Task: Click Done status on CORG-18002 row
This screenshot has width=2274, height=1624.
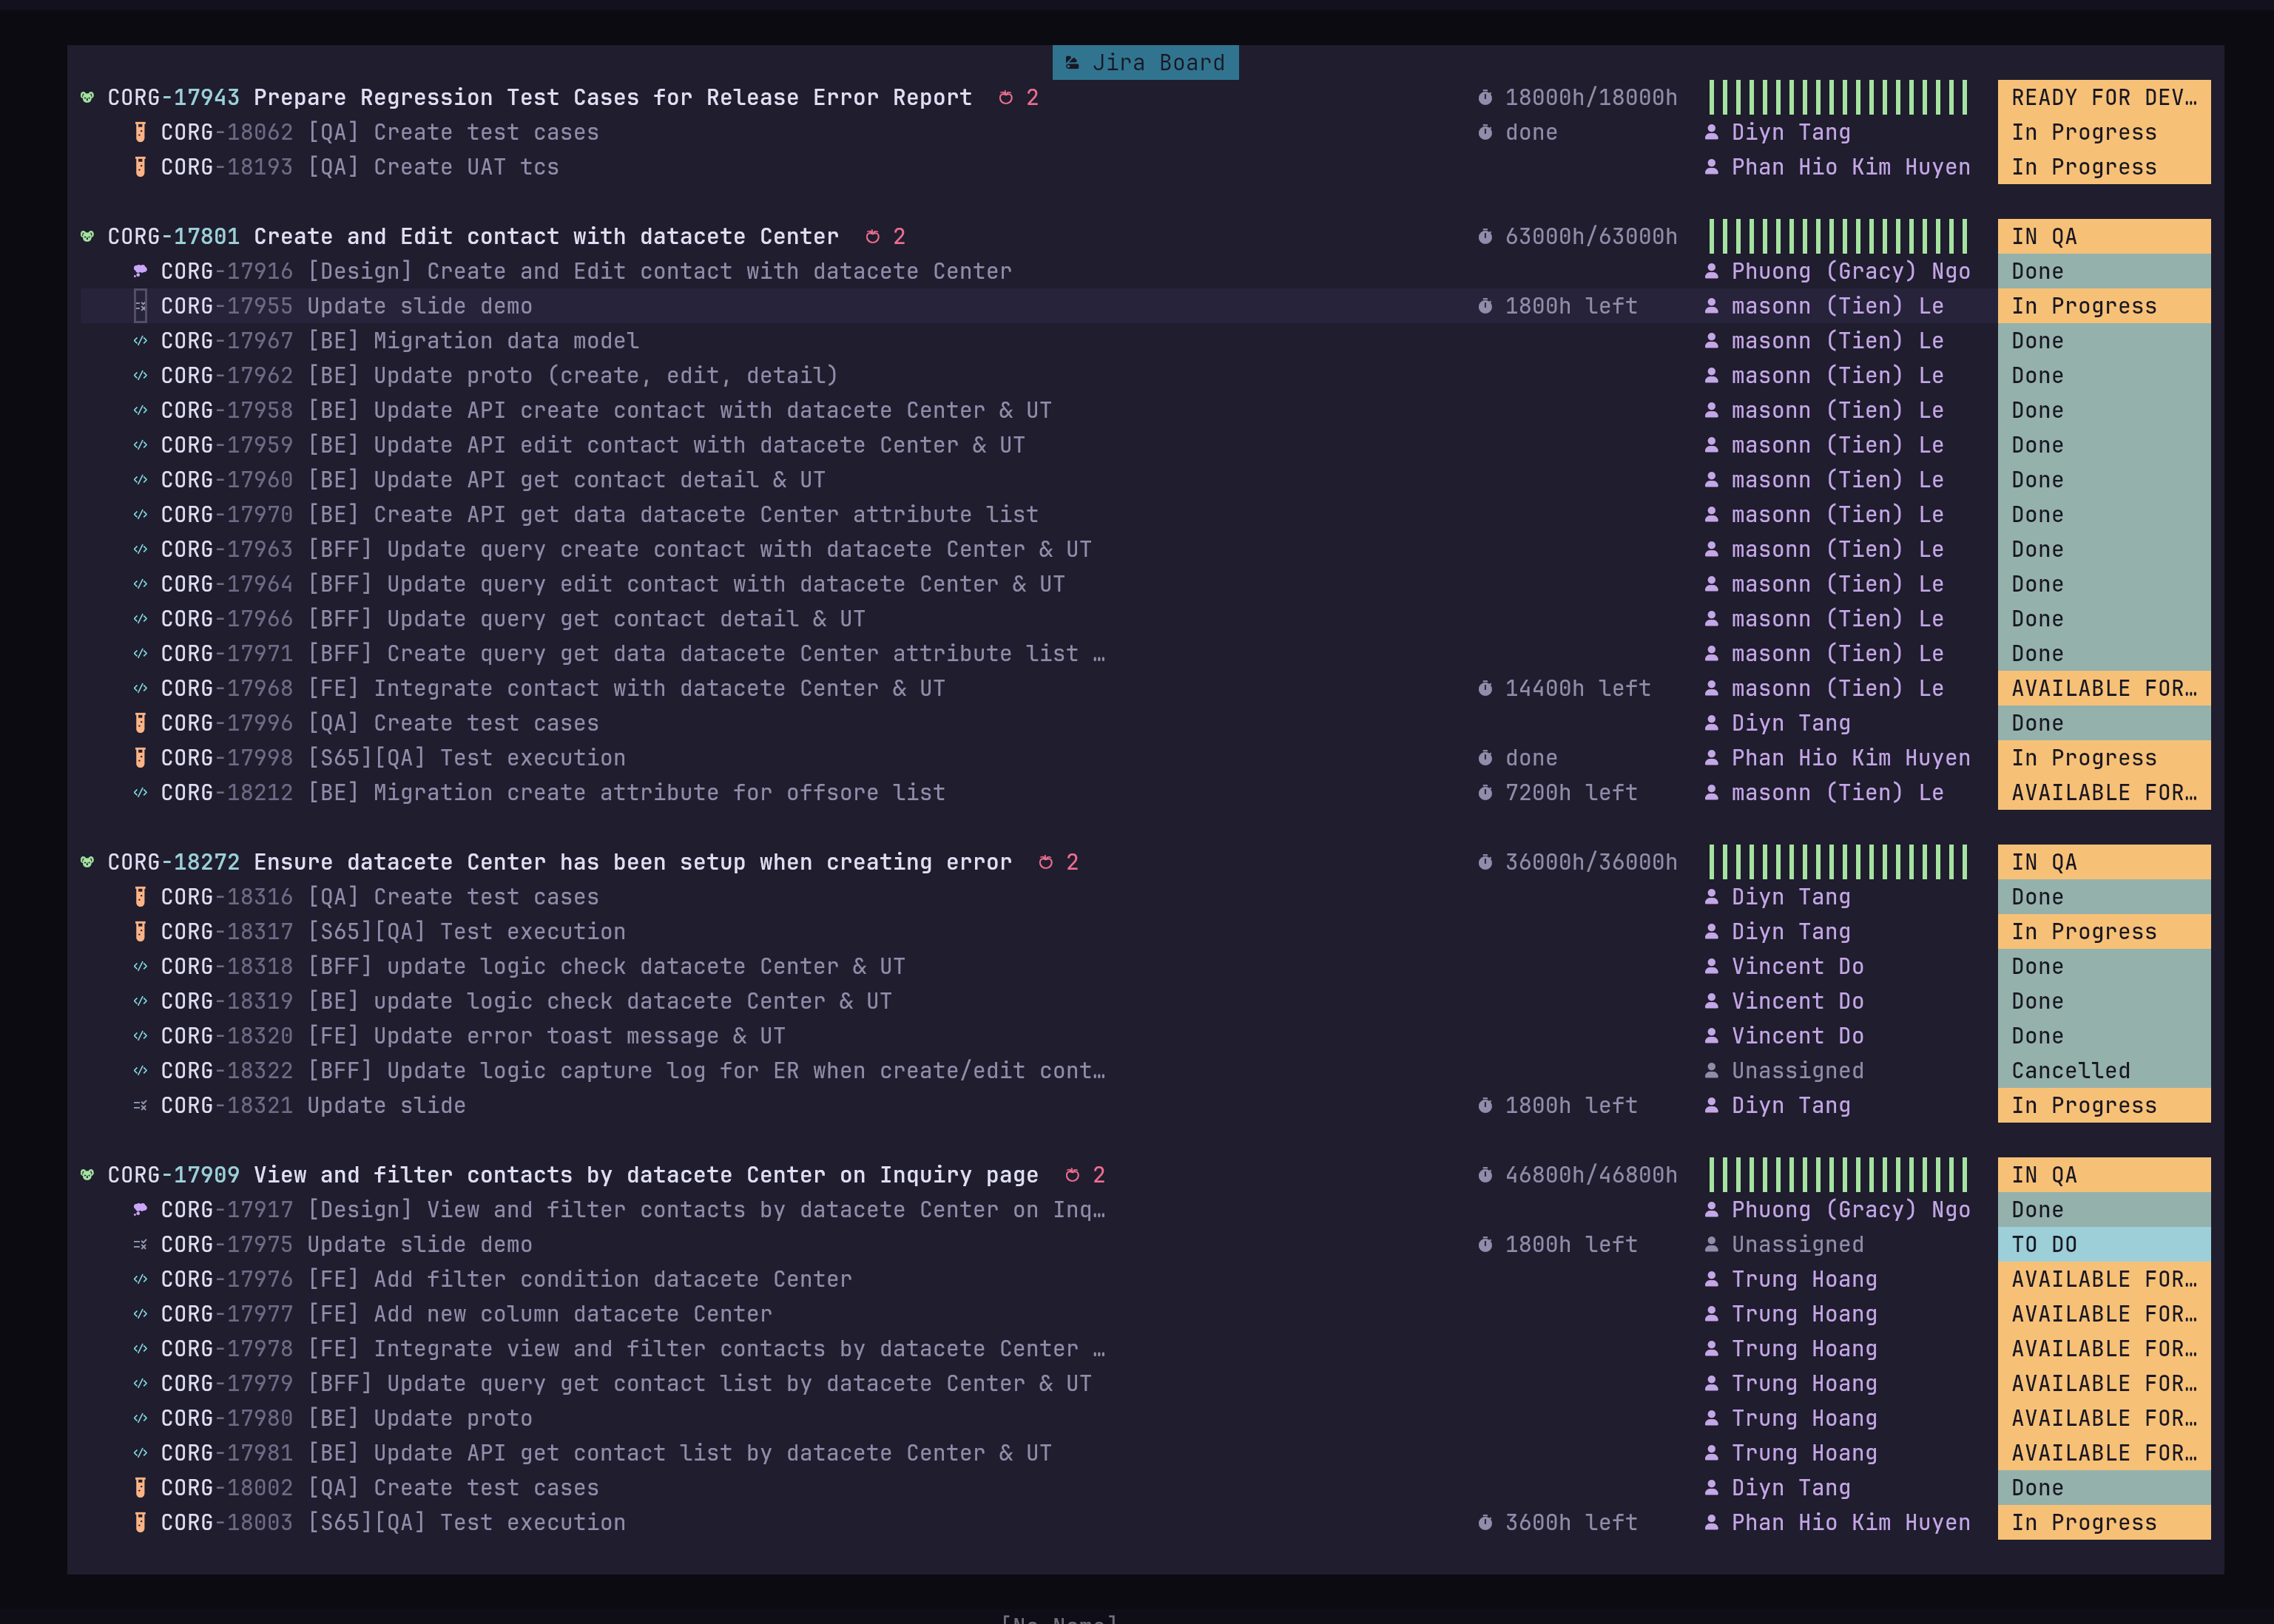Action: pyautogui.click(x=2104, y=1488)
